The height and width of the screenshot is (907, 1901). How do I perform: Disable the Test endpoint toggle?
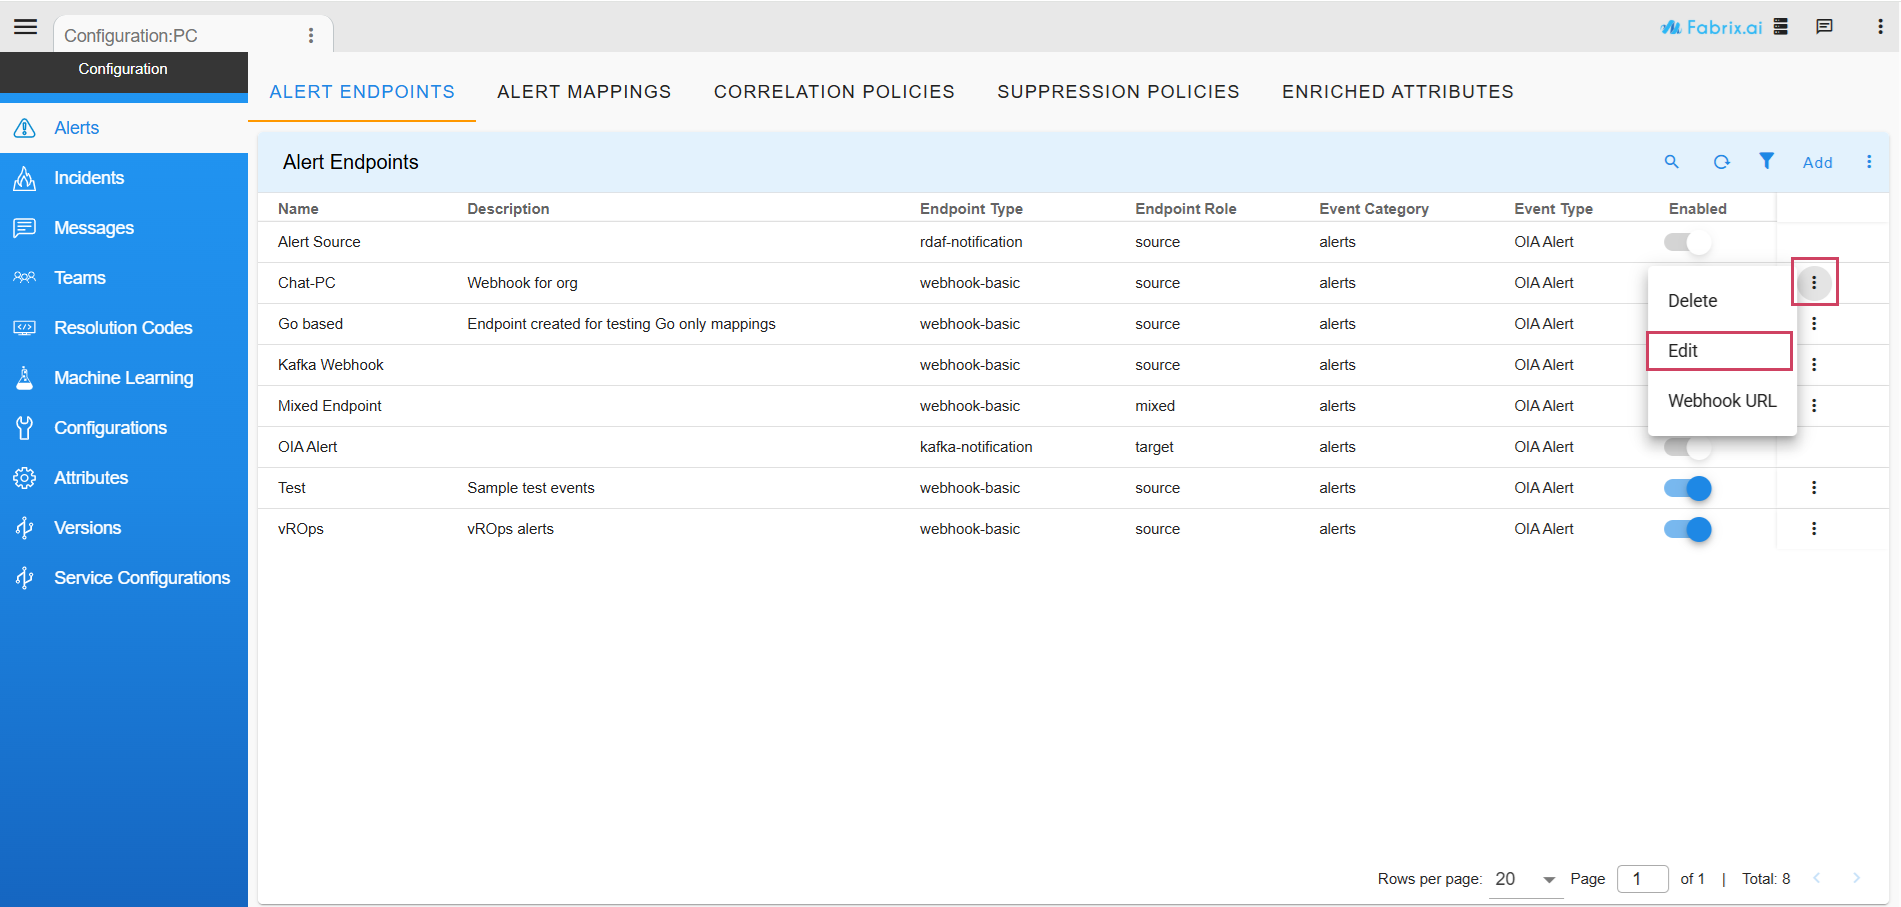(x=1688, y=488)
